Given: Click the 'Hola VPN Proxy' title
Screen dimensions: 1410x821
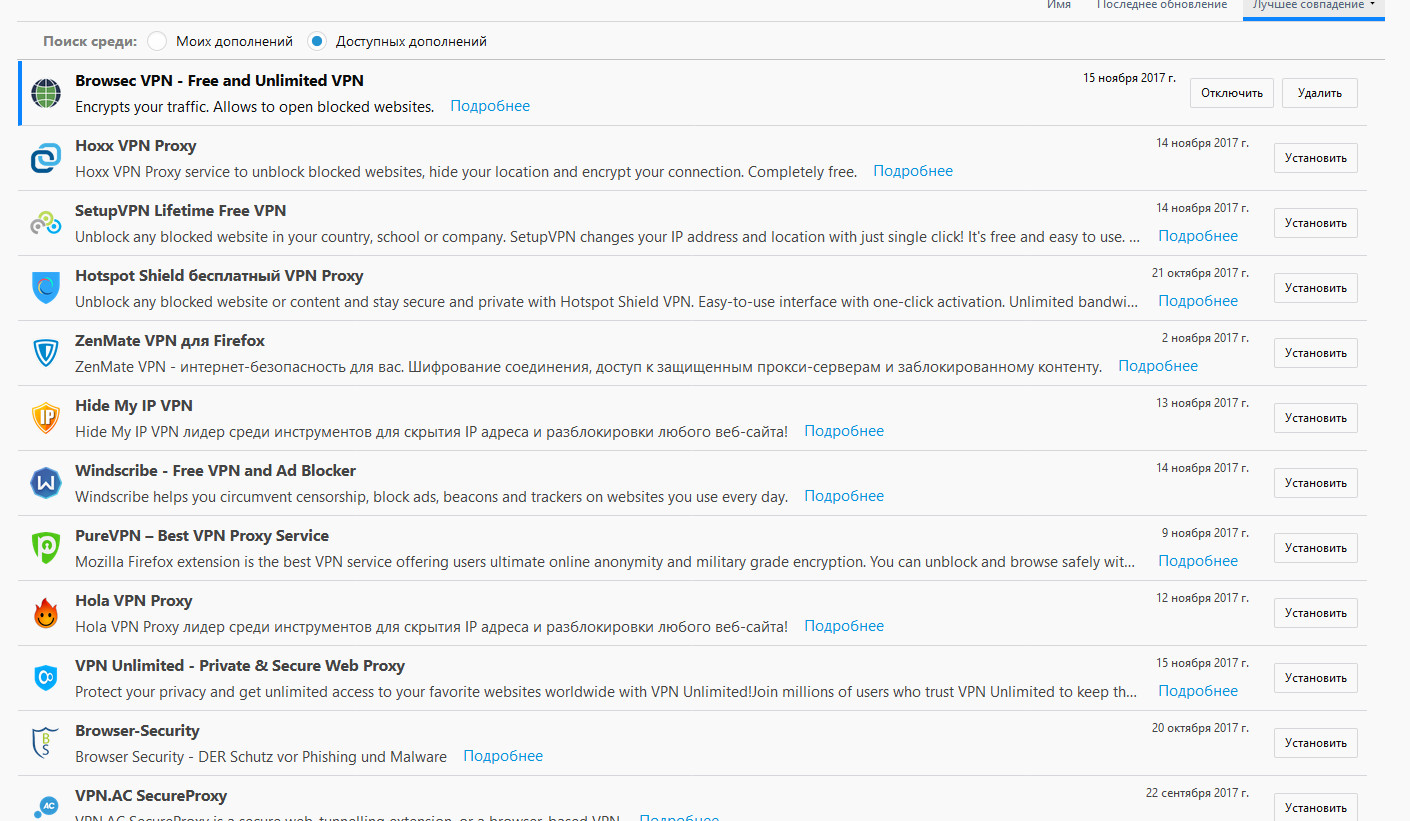Looking at the screenshot, I should pyautogui.click(x=134, y=600).
